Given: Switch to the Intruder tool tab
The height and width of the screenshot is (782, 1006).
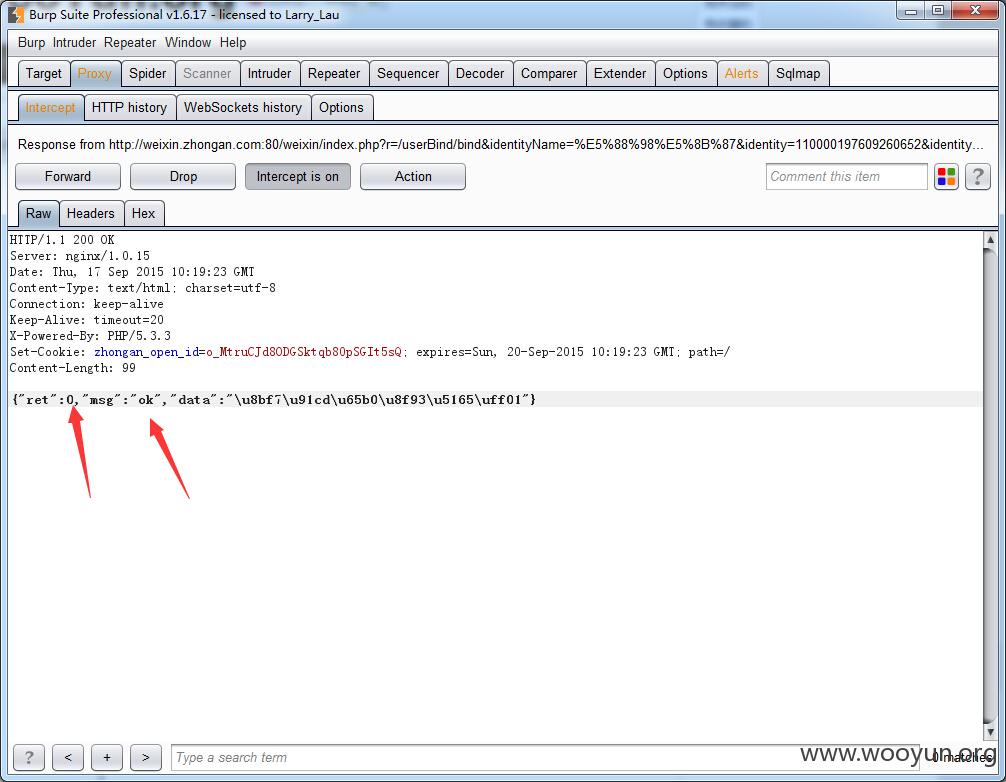Looking at the screenshot, I should point(269,74).
